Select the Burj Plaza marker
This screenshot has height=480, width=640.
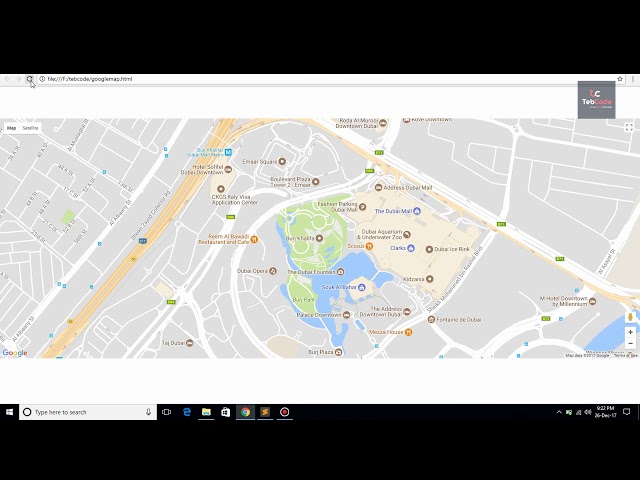tap(338, 352)
